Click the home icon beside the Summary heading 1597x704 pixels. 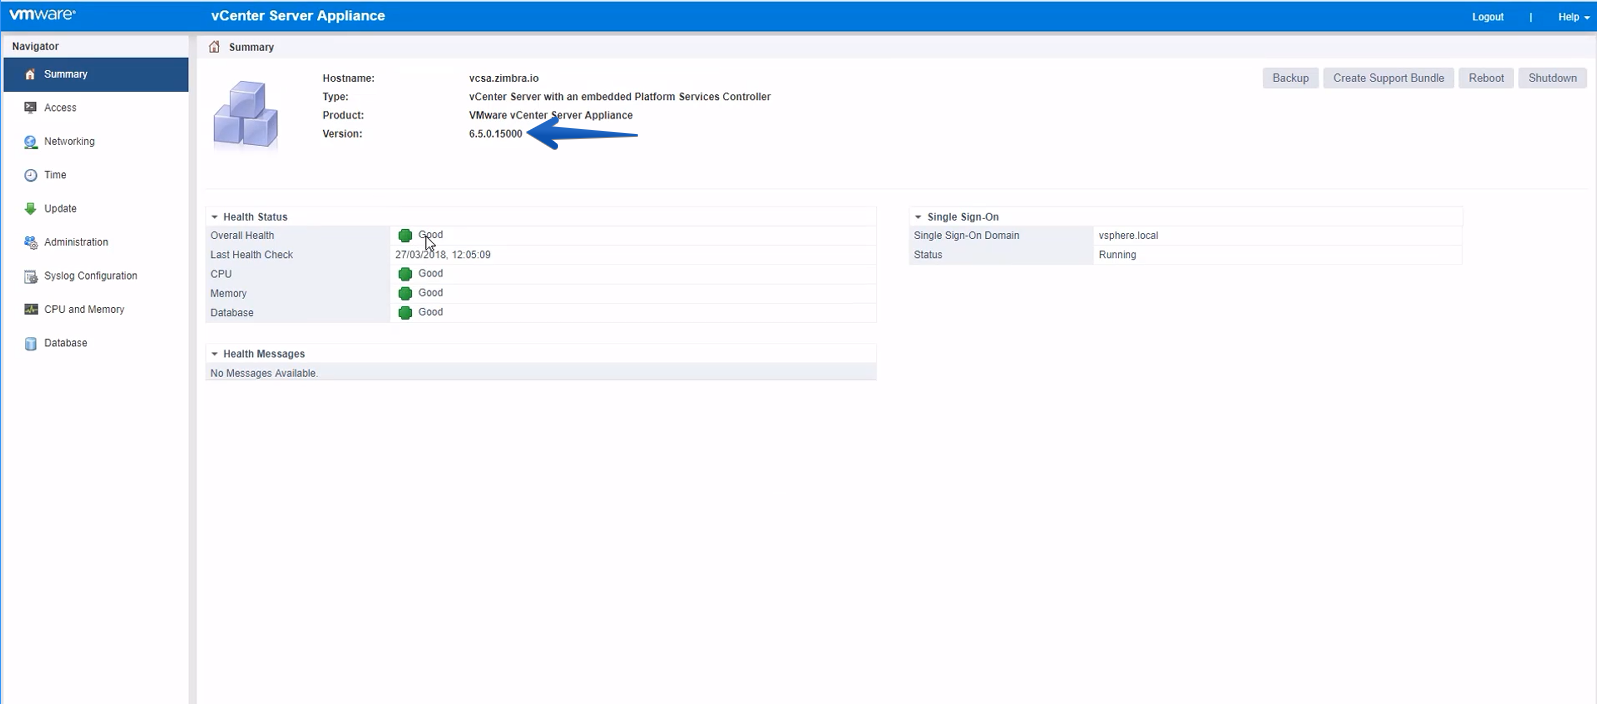pyautogui.click(x=214, y=47)
